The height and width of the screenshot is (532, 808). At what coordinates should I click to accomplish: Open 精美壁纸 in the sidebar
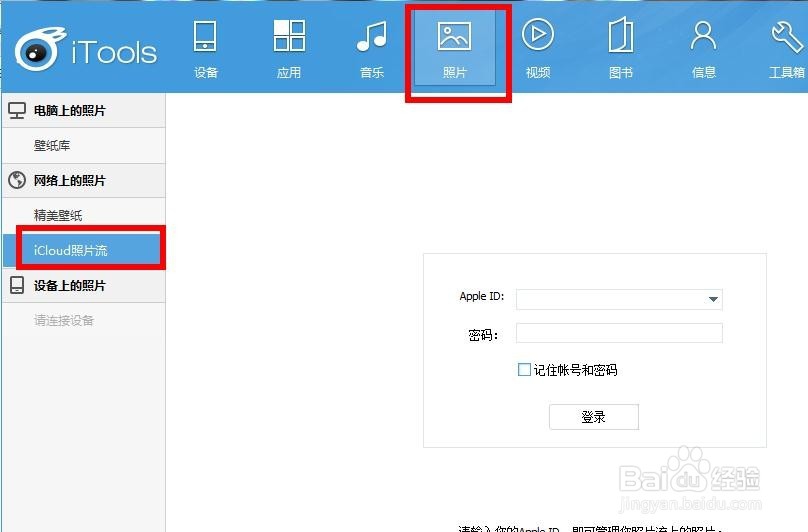click(x=84, y=215)
